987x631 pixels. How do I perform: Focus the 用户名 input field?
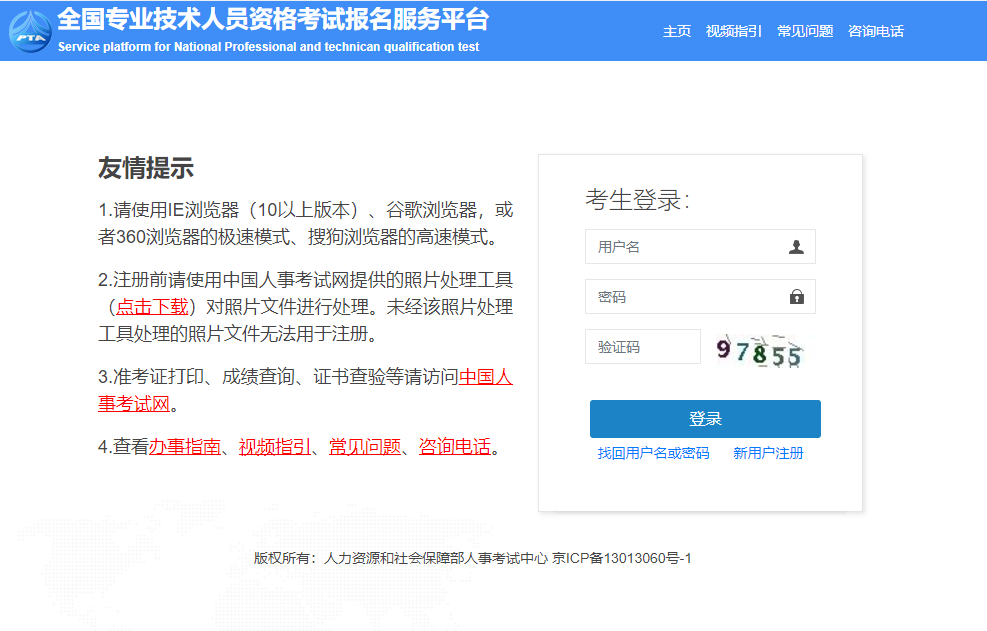tap(685, 247)
